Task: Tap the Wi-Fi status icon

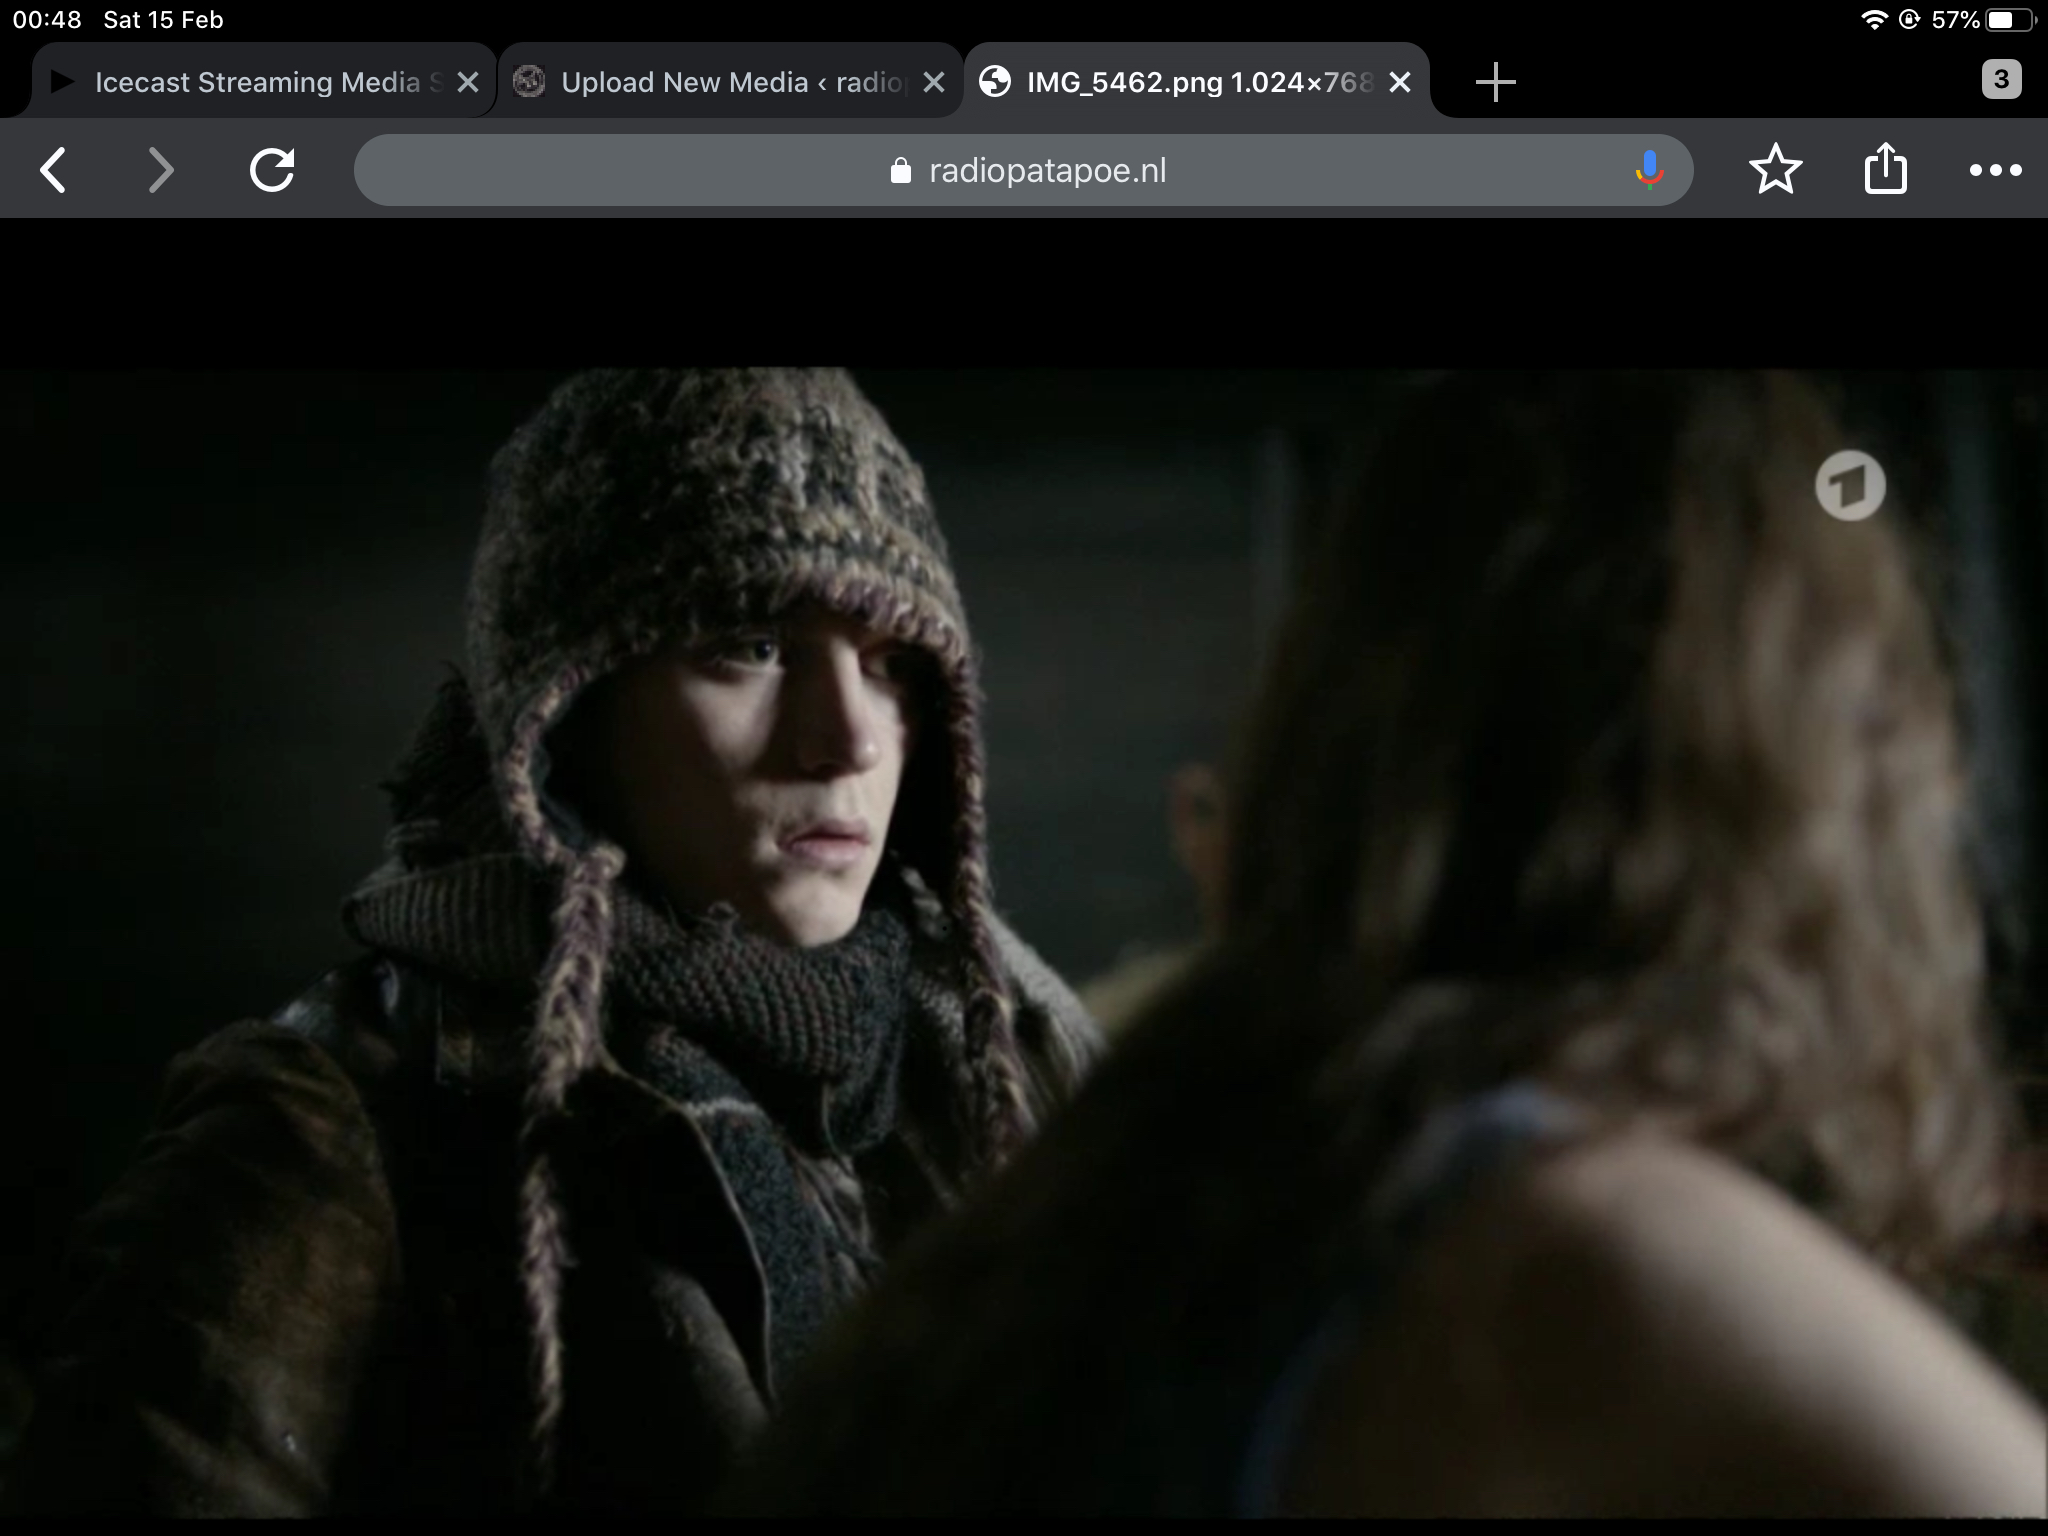Action: (x=1873, y=20)
